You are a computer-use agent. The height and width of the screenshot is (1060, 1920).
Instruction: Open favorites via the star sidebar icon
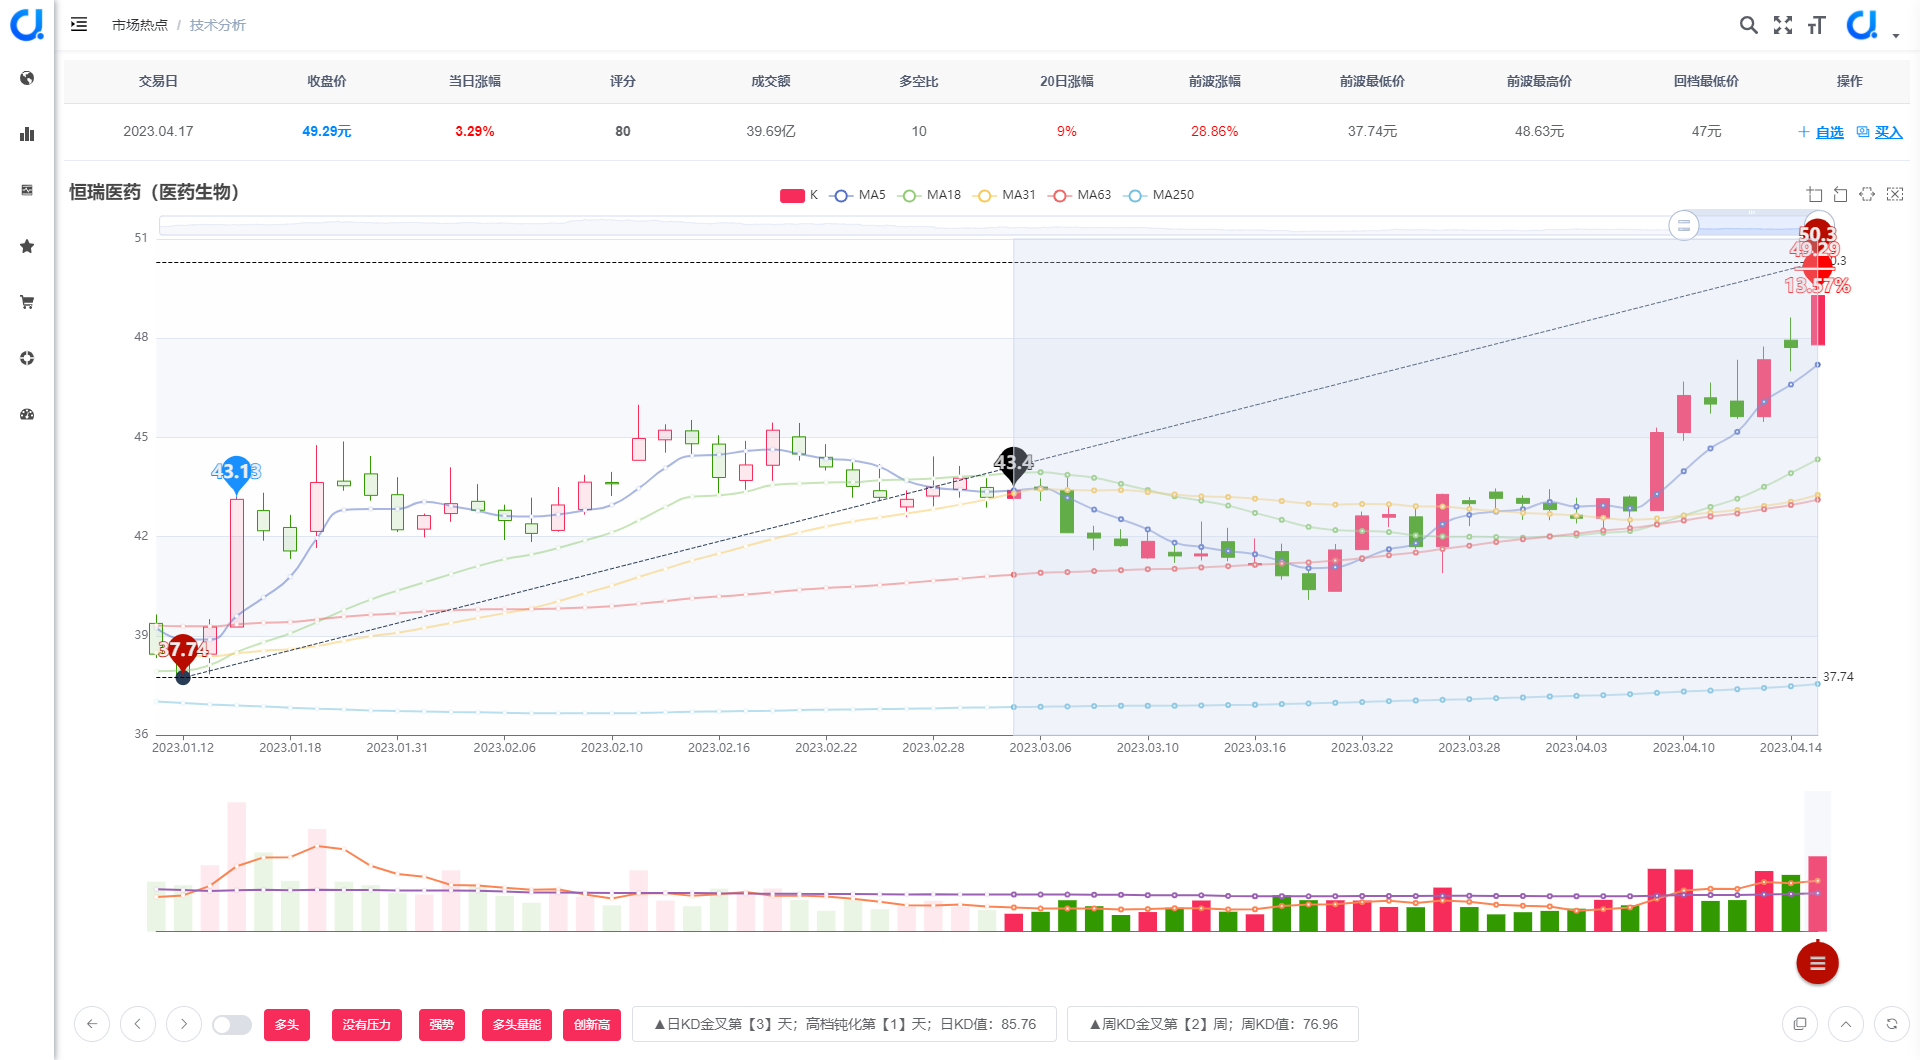[x=27, y=246]
